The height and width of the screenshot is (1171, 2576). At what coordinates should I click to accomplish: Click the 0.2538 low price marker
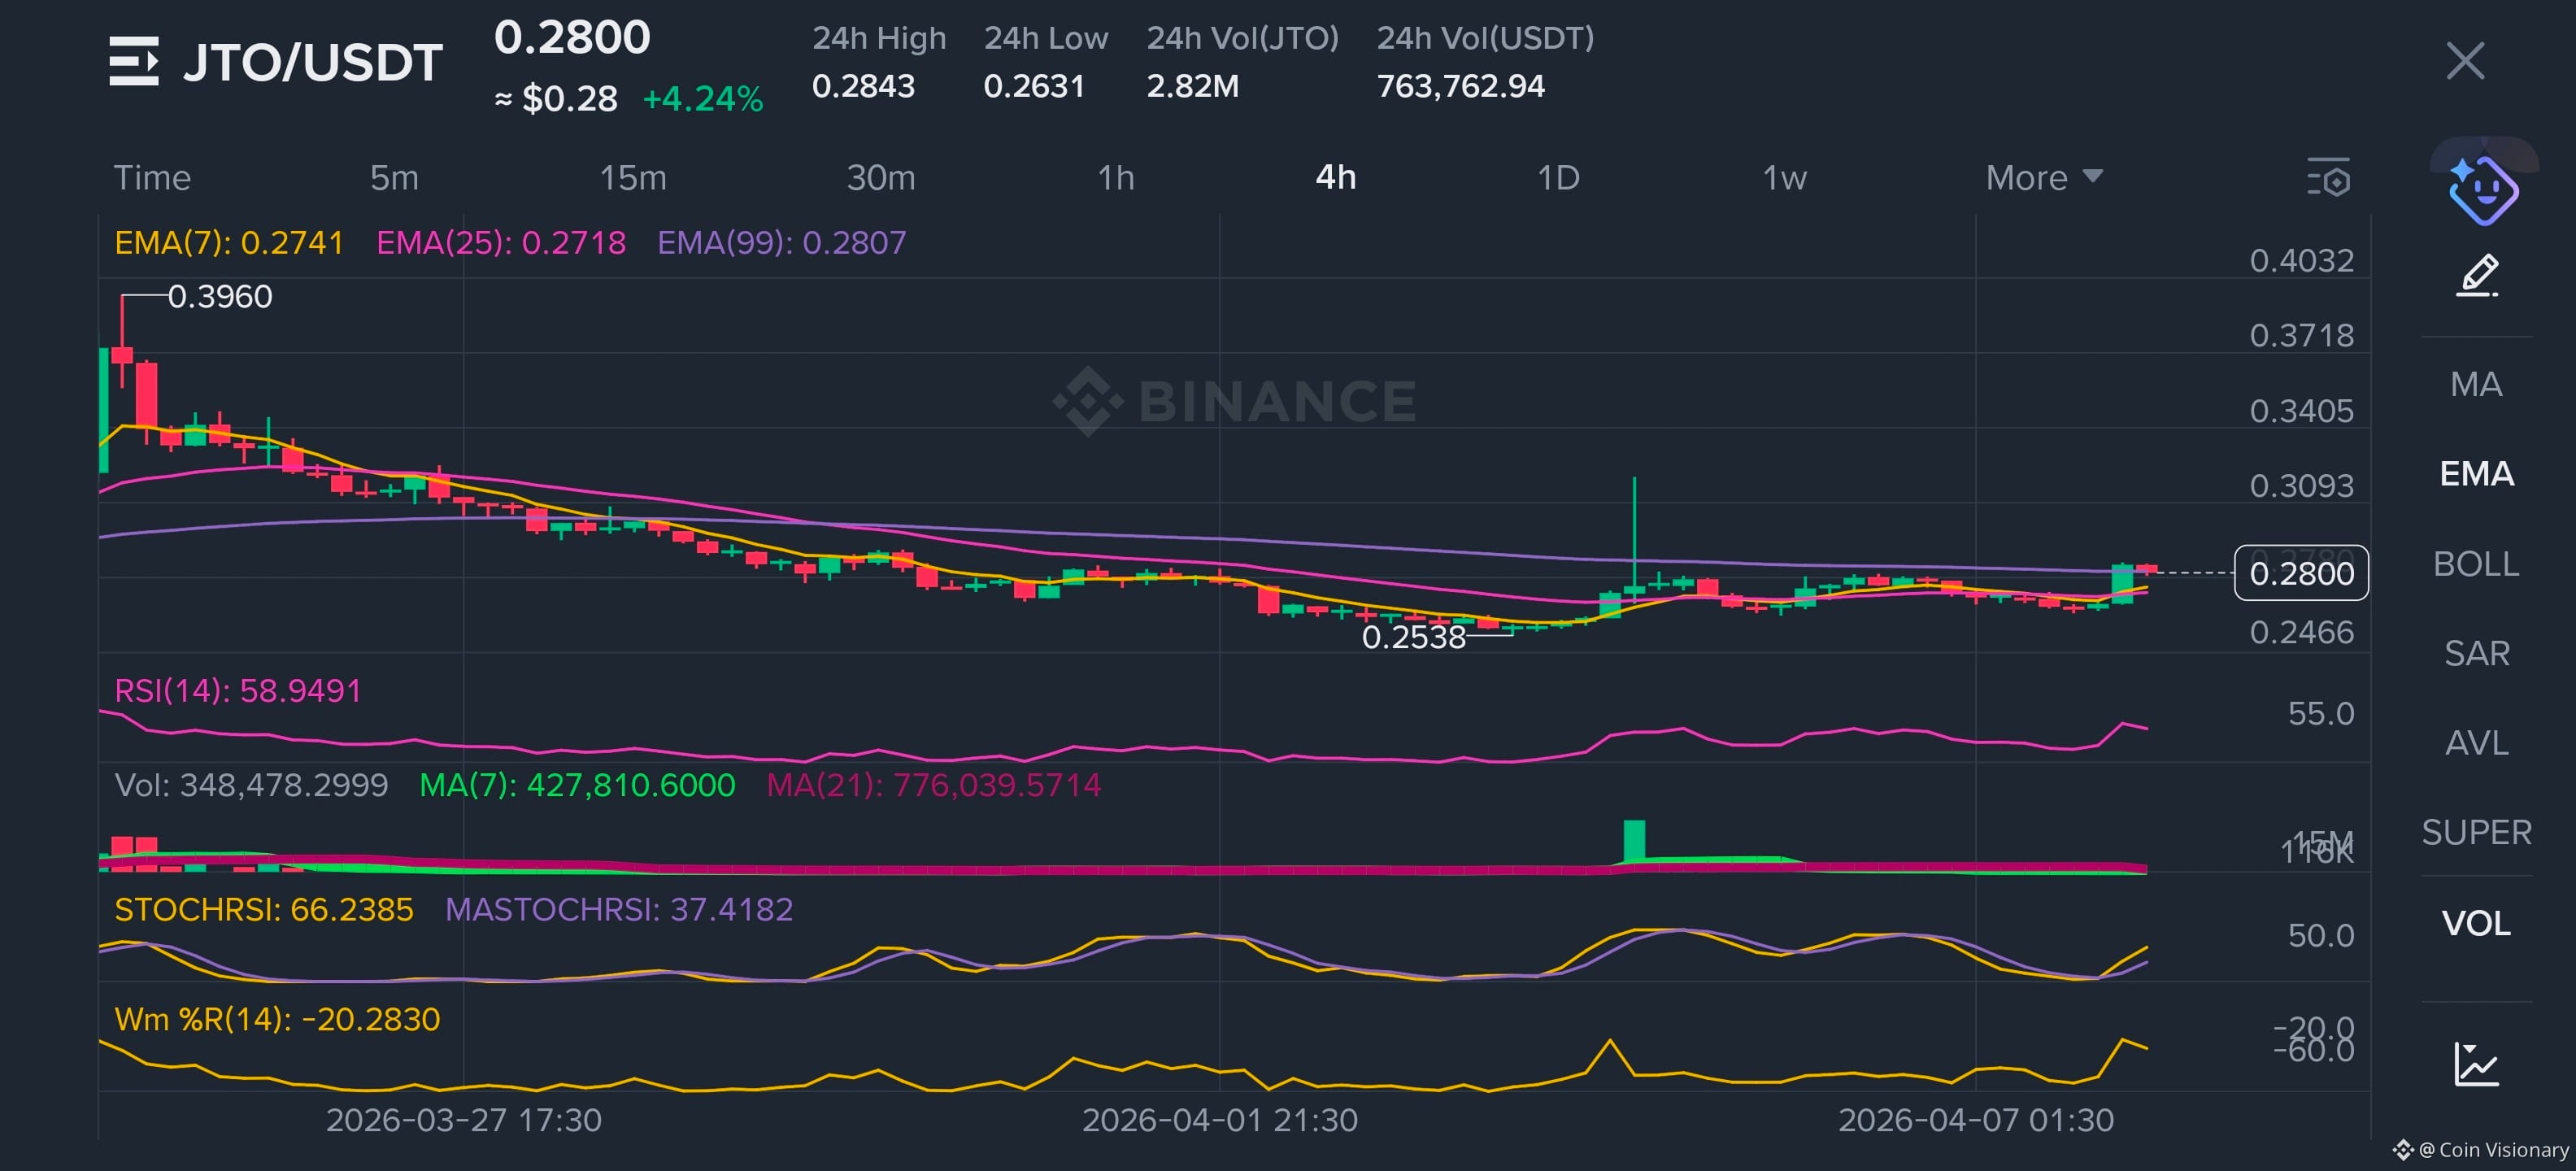1414,637
